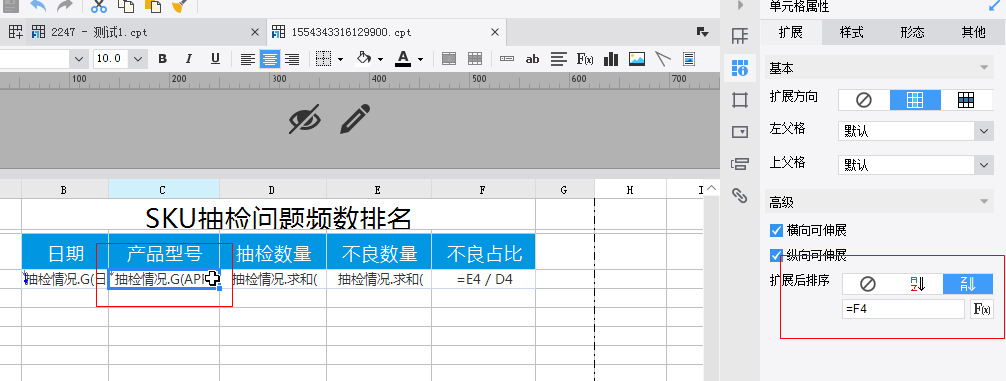Open hyperlink settings in side panel
This screenshot has height=381, width=1006.
click(740, 195)
